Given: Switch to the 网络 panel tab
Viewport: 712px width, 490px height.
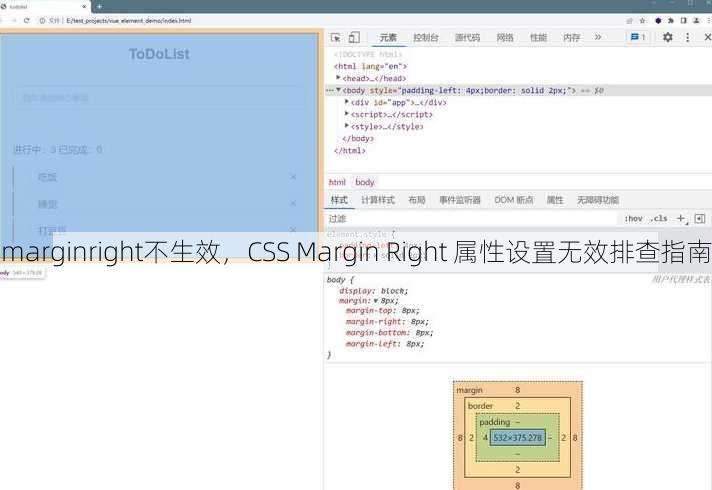Looking at the screenshot, I should tap(504, 38).
